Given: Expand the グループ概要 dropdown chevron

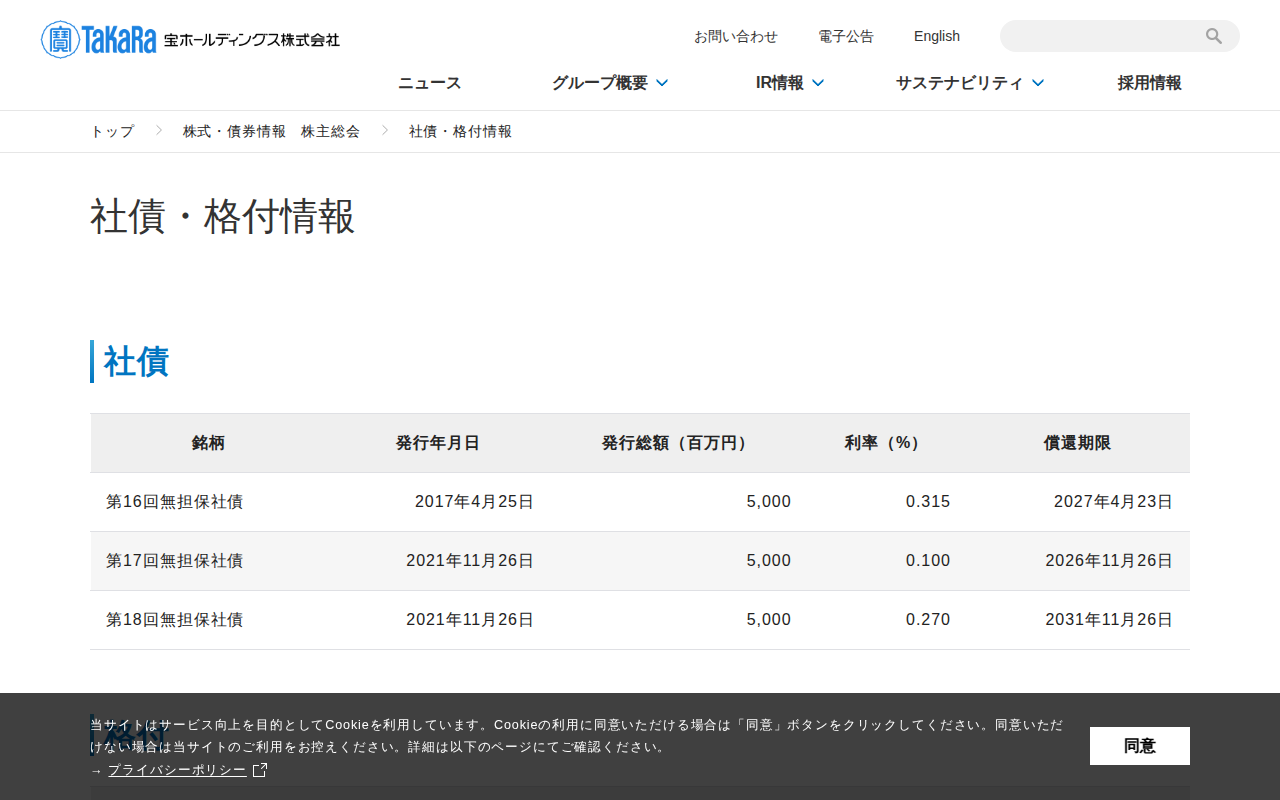Looking at the screenshot, I should click(x=662, y=83).
